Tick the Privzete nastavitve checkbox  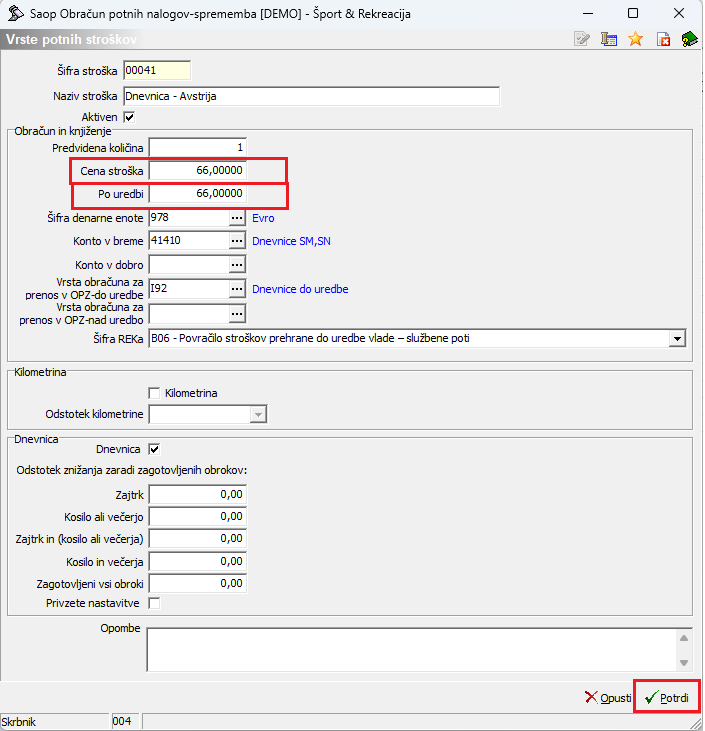coord(154,603)
